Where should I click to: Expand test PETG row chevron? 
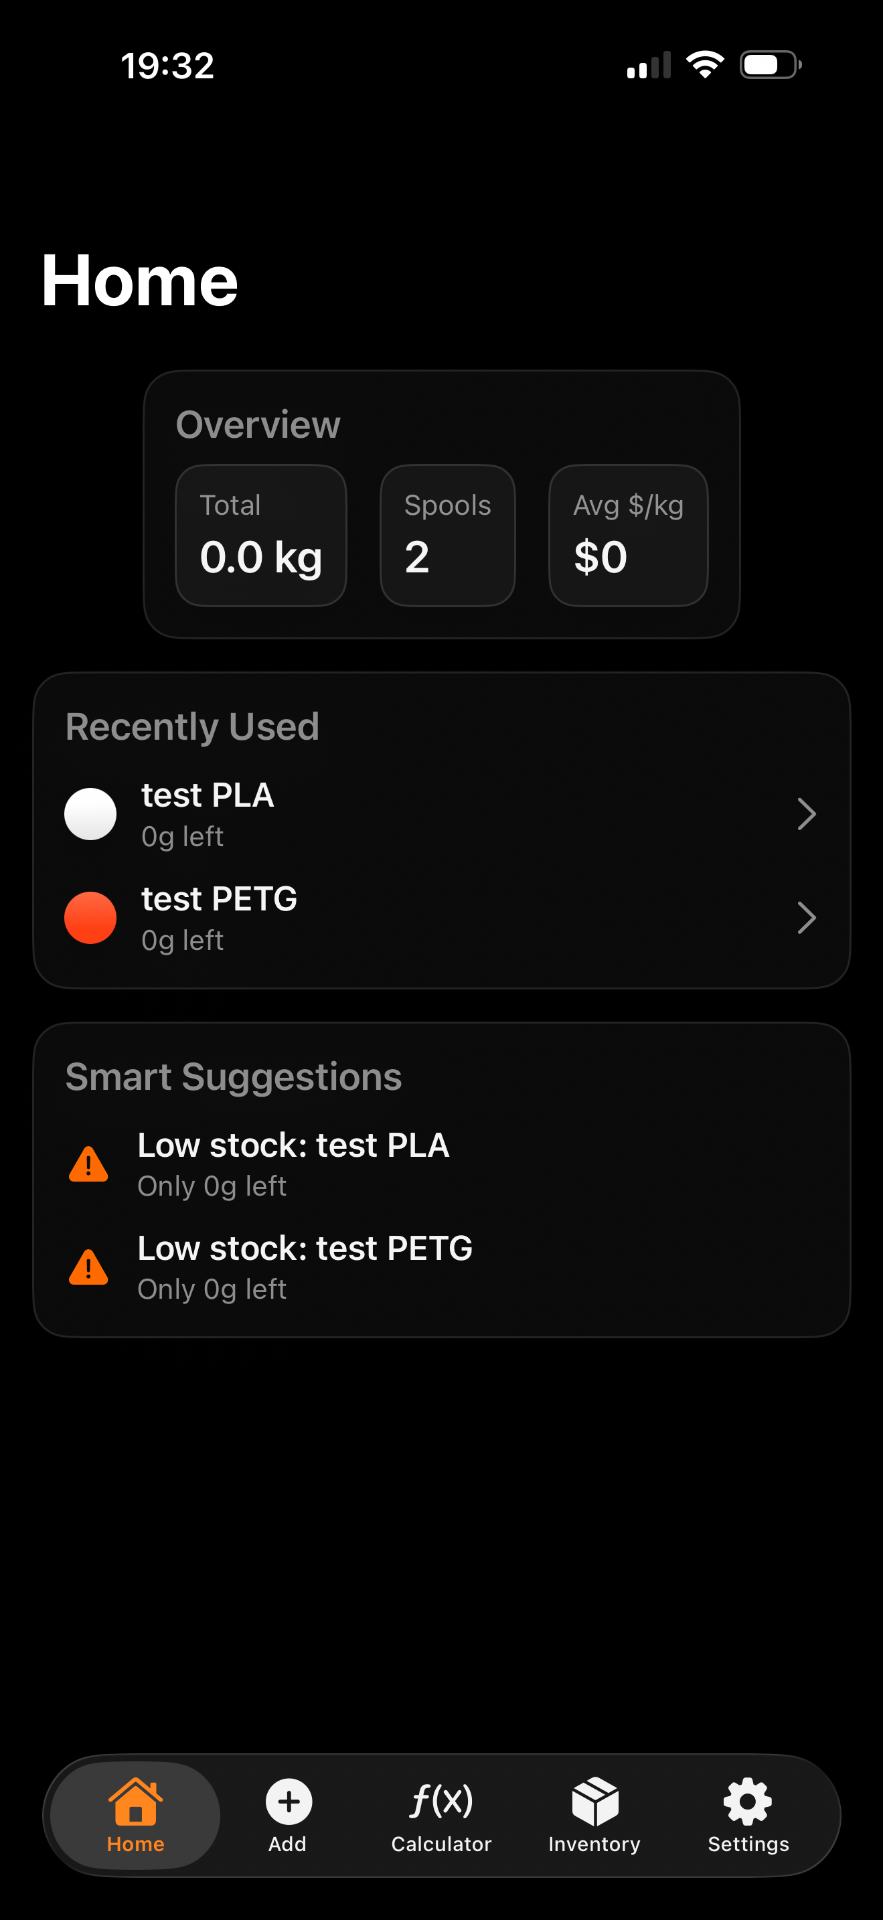[807, 918]
